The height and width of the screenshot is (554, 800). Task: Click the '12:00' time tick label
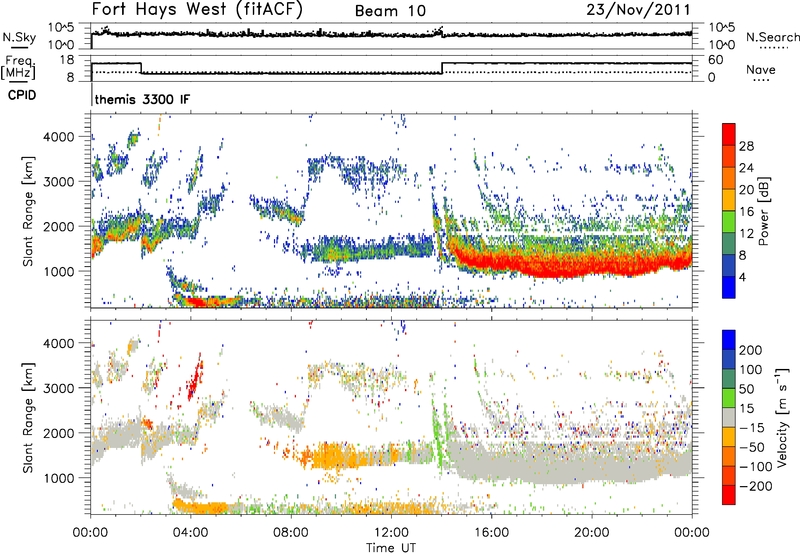[391, 533]
